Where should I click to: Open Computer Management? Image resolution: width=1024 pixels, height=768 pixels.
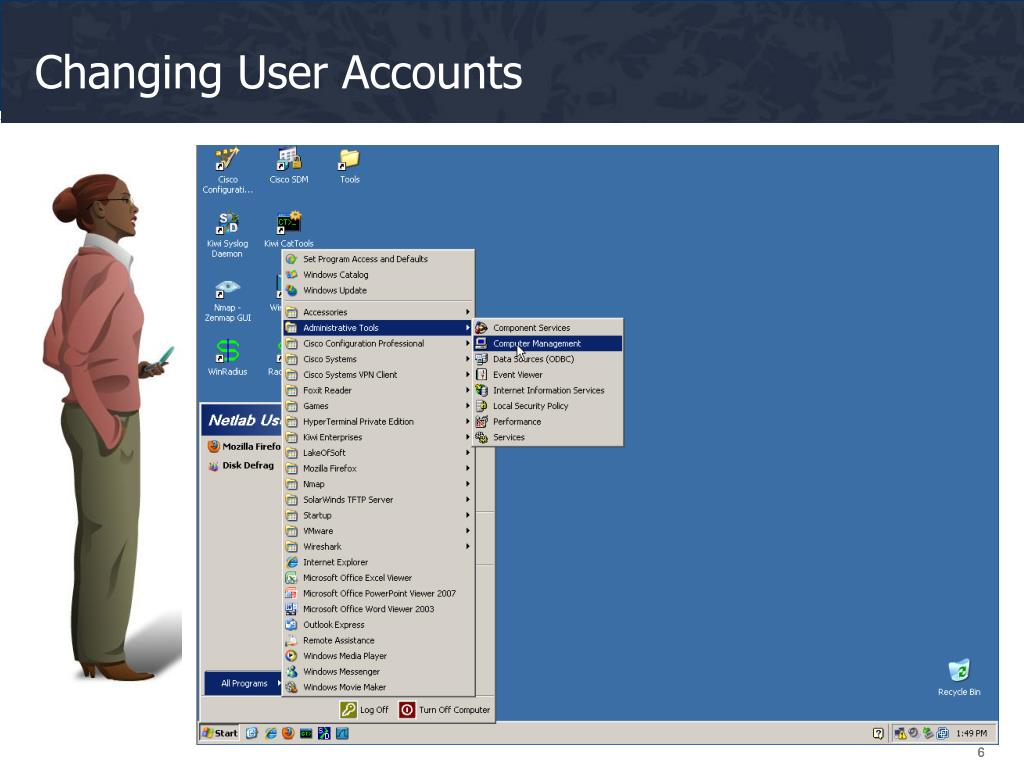click(x=548, y=344)
